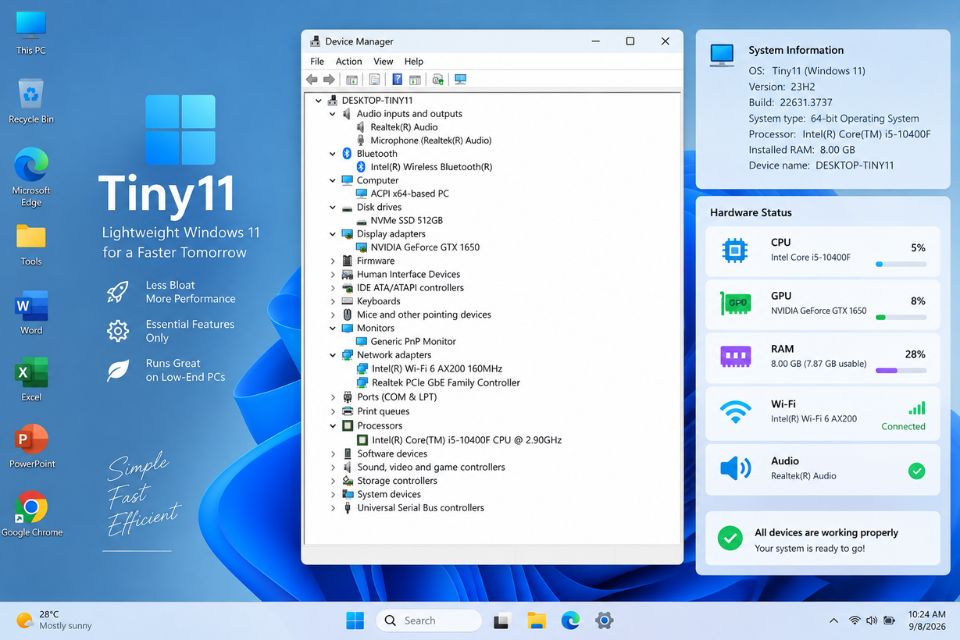
Task: Select Realtek(R) Audio device
Action: 404,127
